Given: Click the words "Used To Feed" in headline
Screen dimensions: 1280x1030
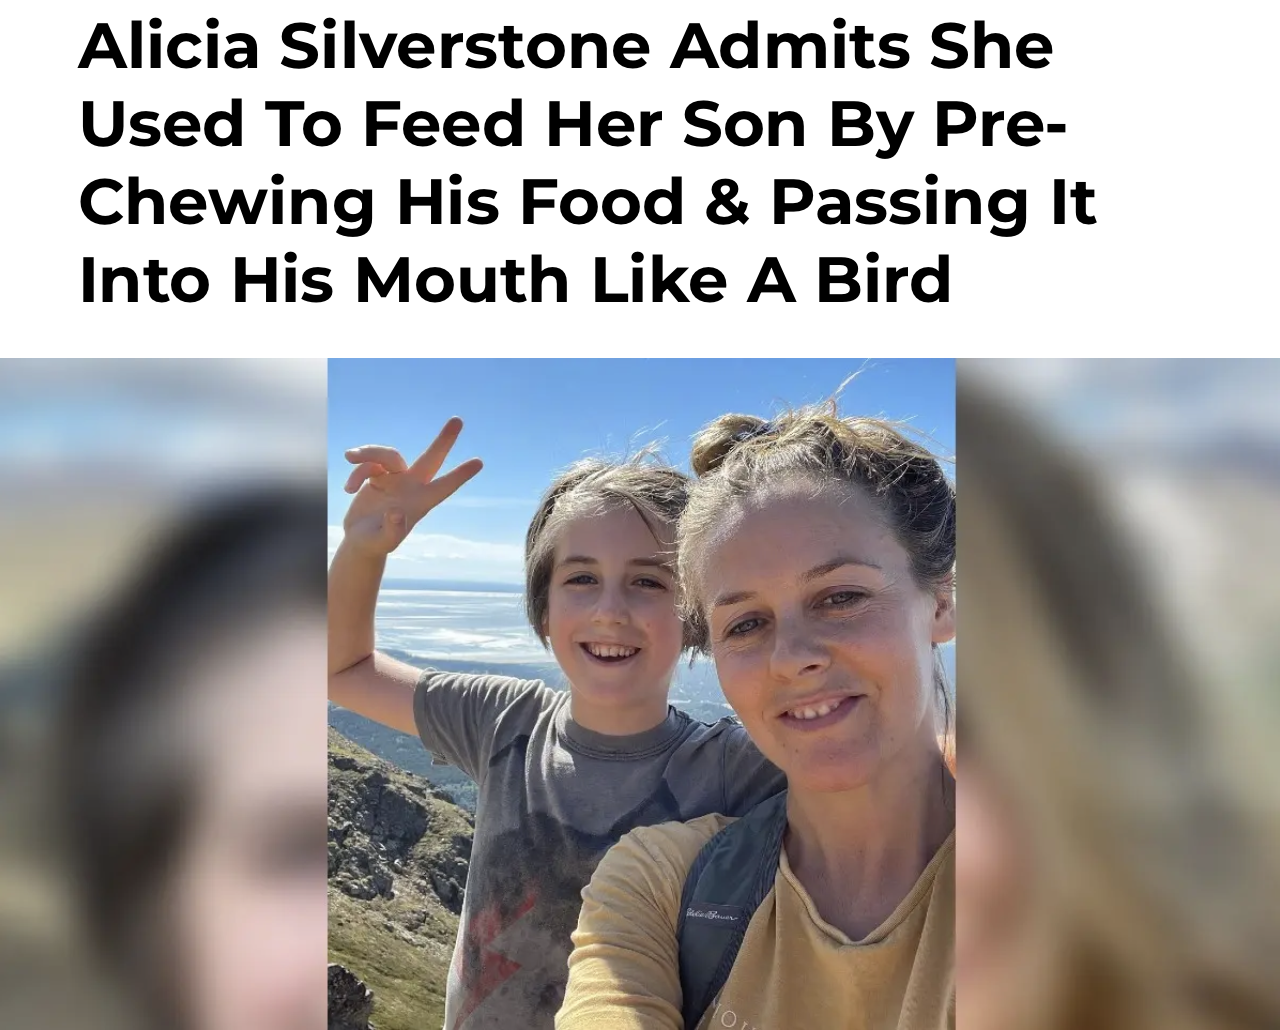Looking at the screenshot, I should tap(302, 123).
